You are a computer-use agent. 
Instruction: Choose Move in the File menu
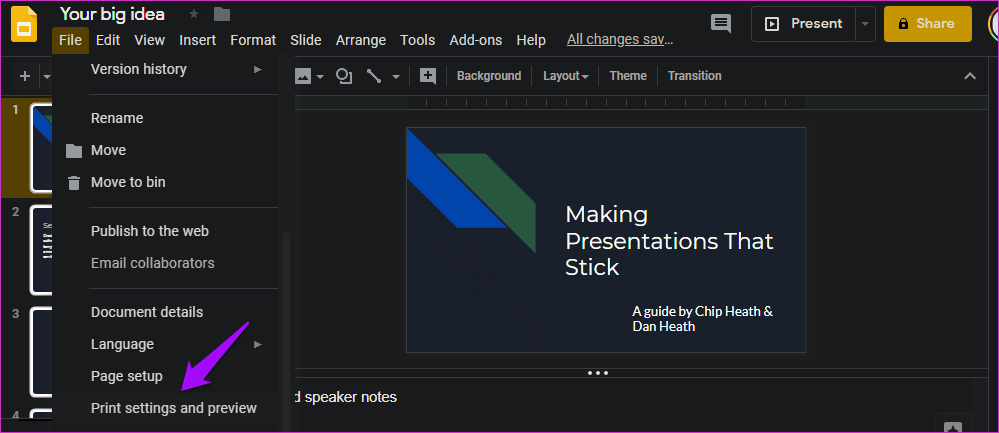166,150
